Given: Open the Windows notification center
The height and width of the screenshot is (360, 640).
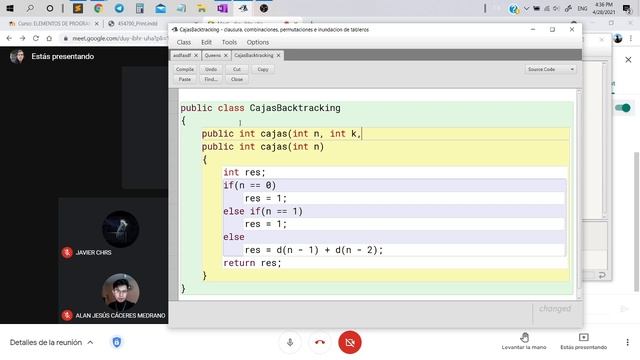Looking at the screenshot, I should pos(627,8).
